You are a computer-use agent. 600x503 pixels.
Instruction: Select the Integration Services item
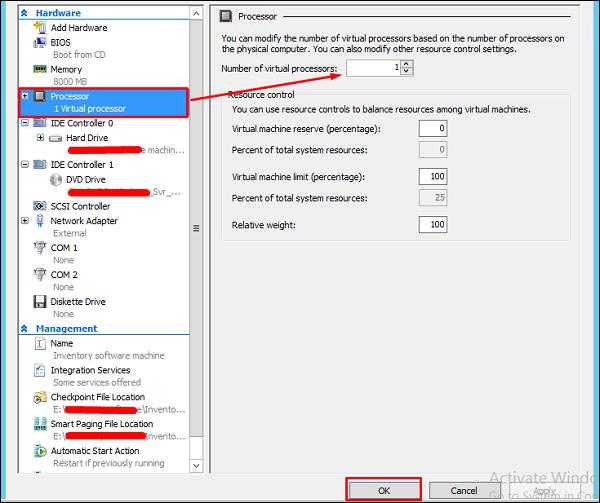(90, 370)
